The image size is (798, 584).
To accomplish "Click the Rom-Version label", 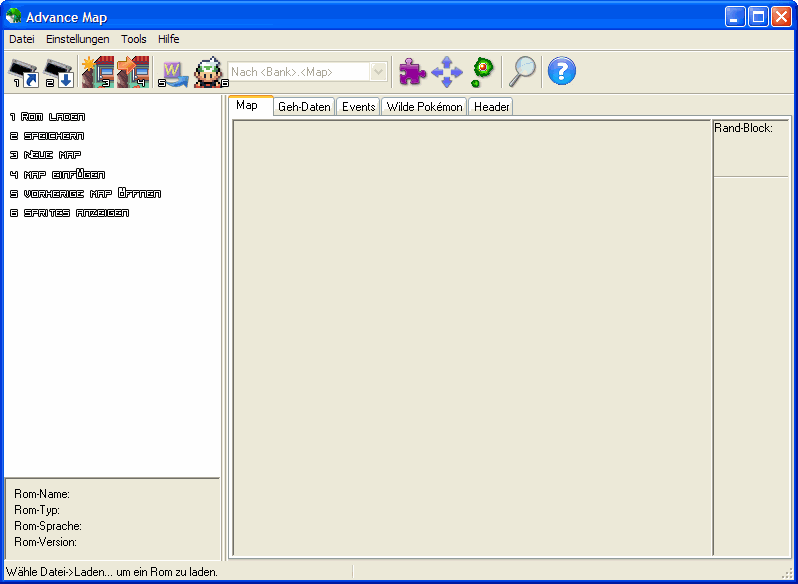I will (45, 542).
